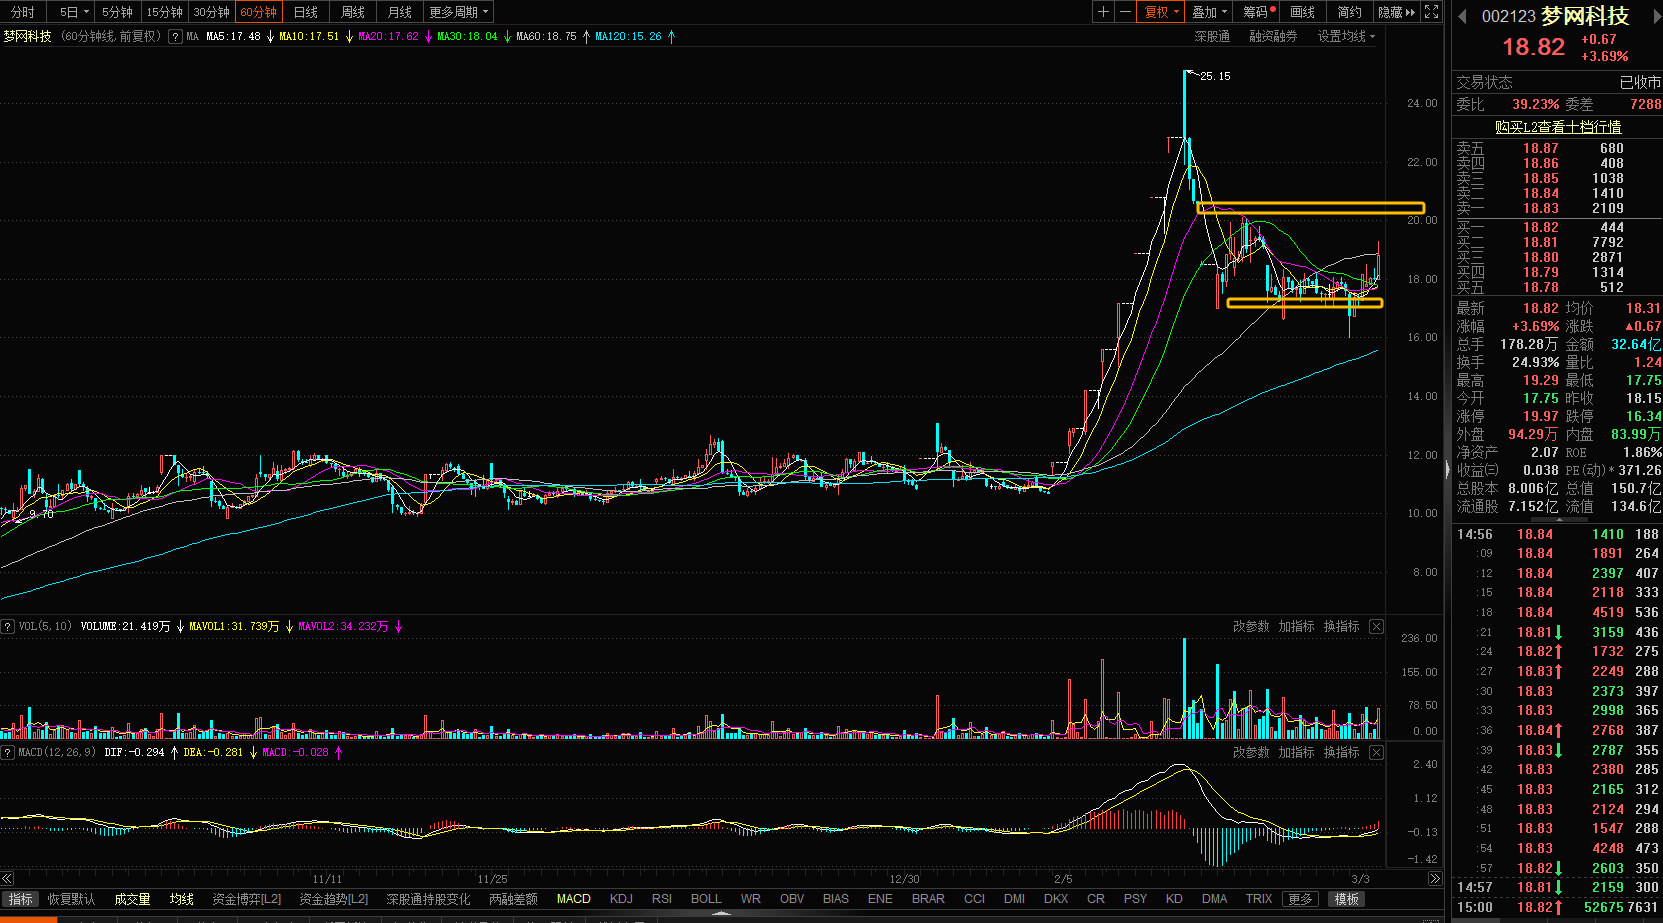Click 改参数 in the VOL panel
Image resolution: width=1663 pixels, height=923 pixels.
(x=1250, y=626)
